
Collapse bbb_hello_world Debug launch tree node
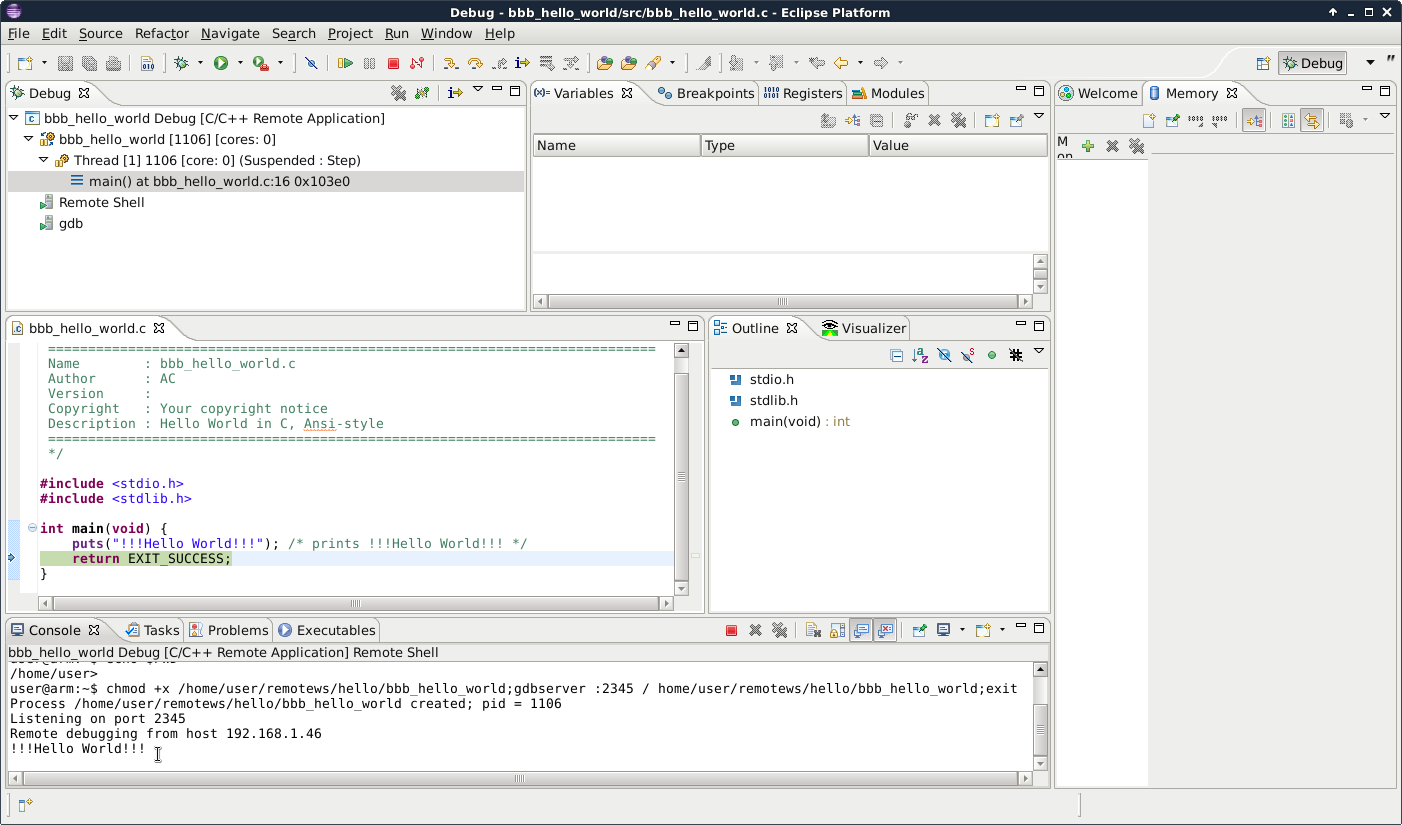14,118
